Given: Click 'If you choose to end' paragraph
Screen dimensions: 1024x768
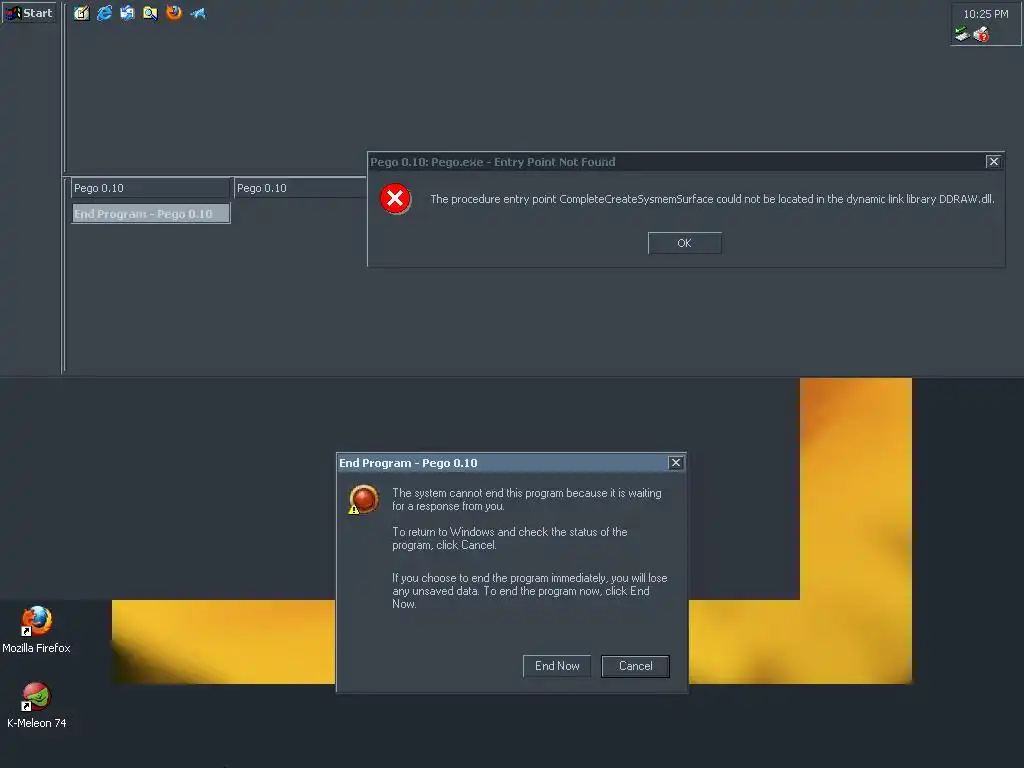Looking at the screenshot, I should click(x=529, y=591).
